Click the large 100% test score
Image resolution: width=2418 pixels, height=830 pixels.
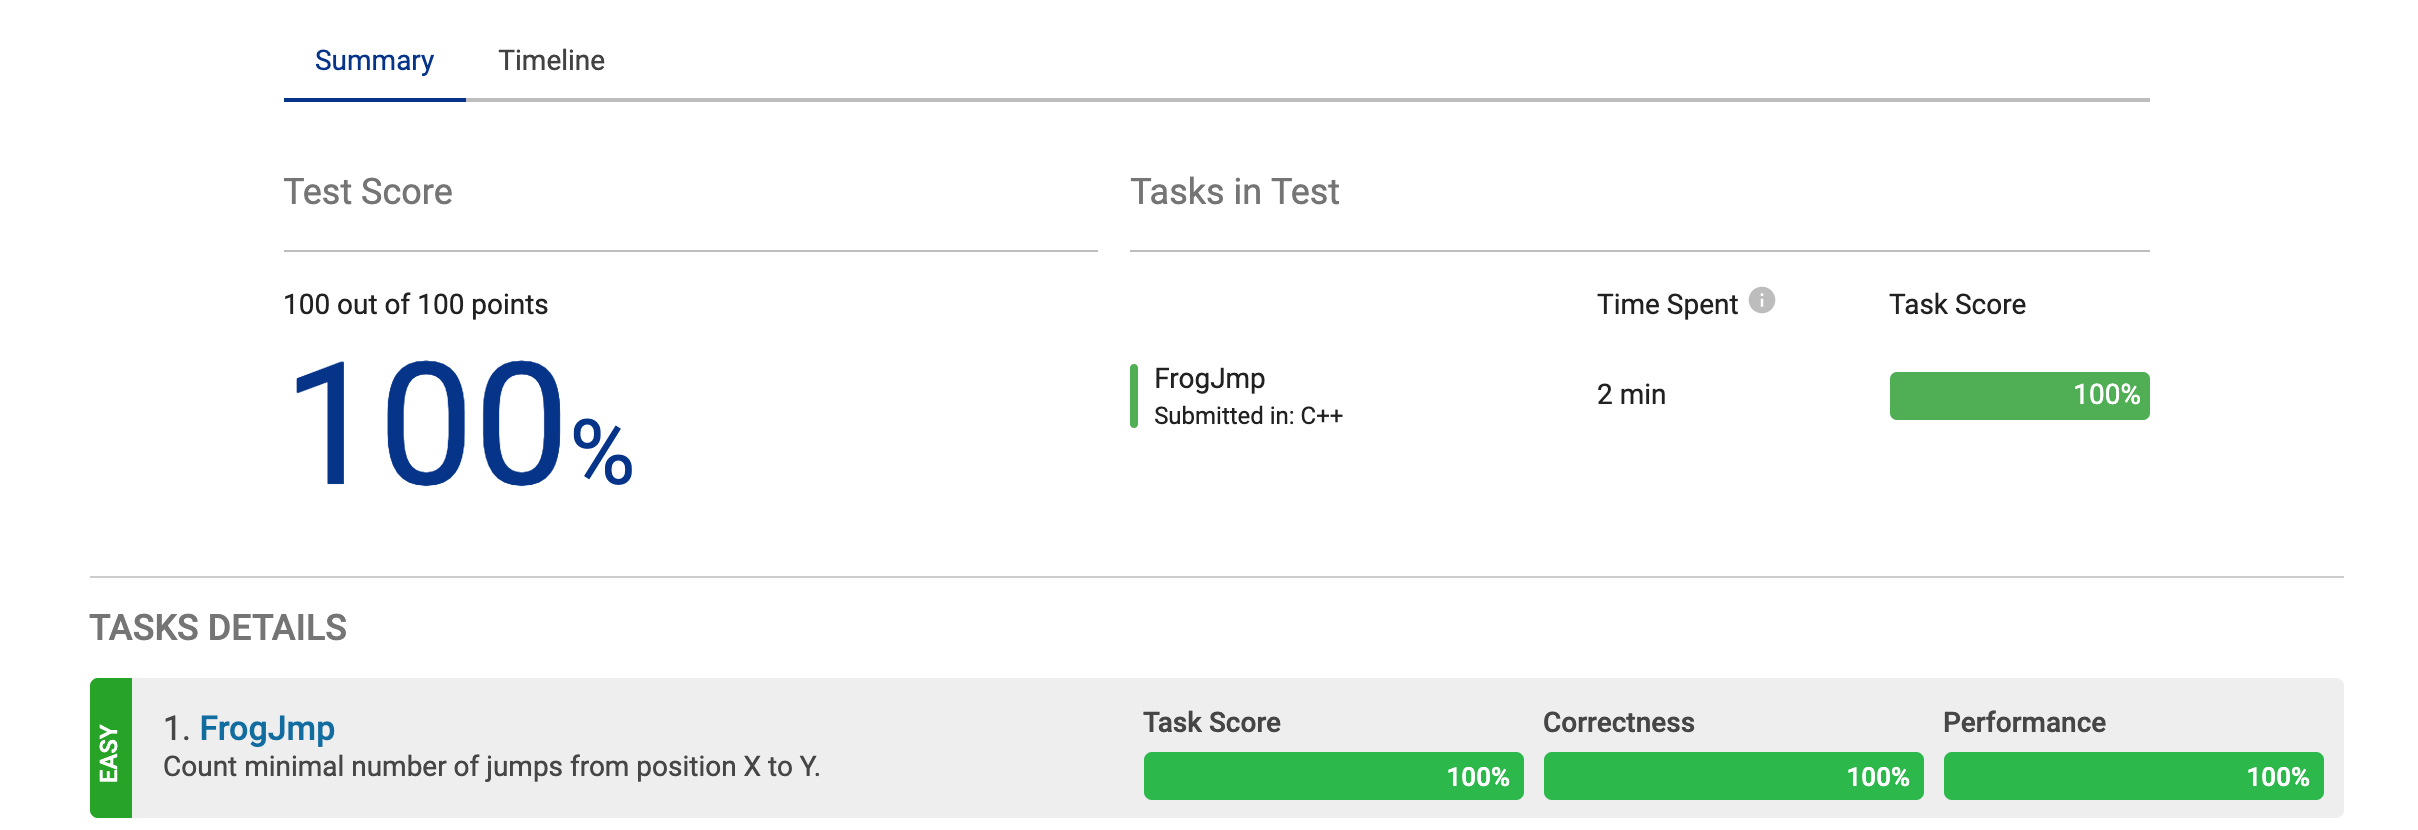coord(460,425)
